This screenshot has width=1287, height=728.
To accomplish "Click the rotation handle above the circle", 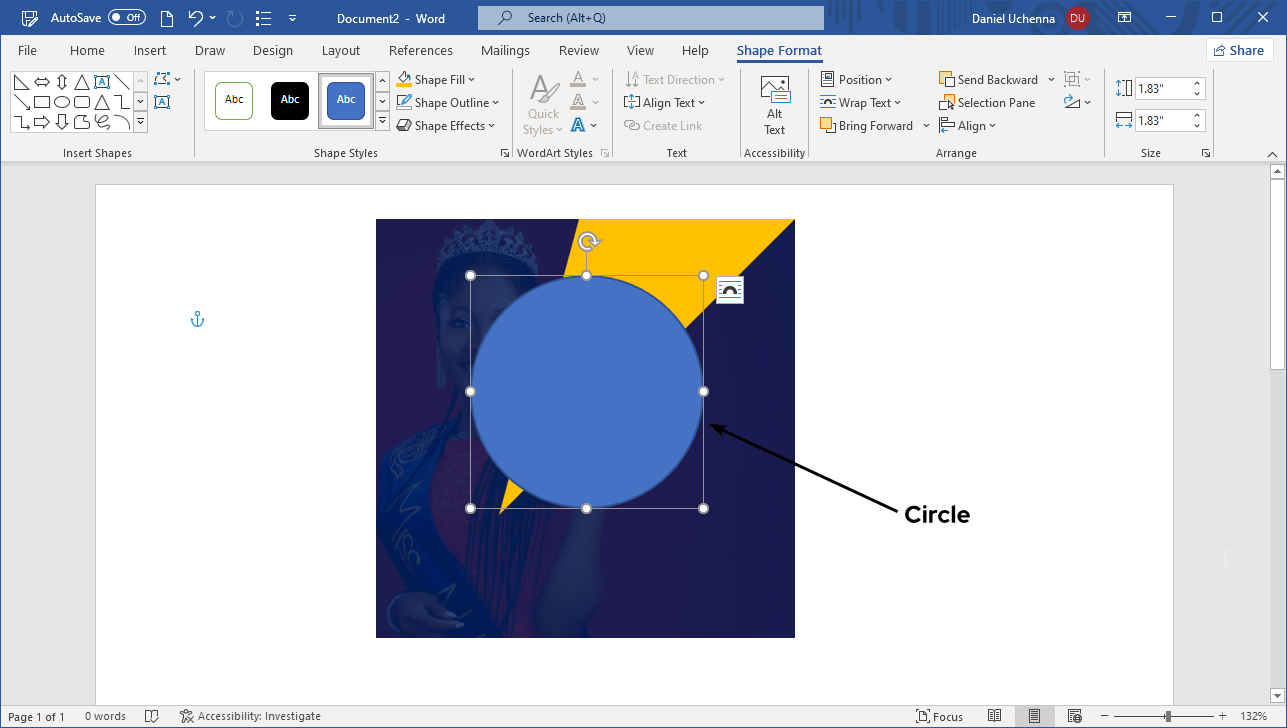I will (x=589, y=241).
